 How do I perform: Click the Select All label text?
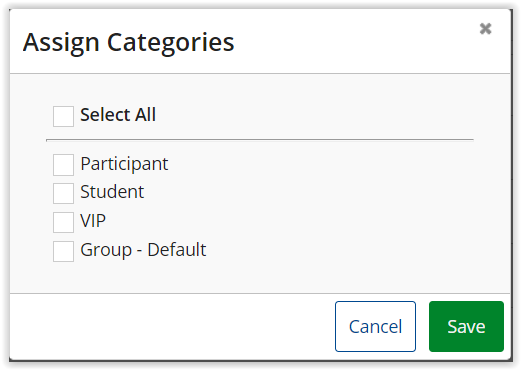(118, 115)
